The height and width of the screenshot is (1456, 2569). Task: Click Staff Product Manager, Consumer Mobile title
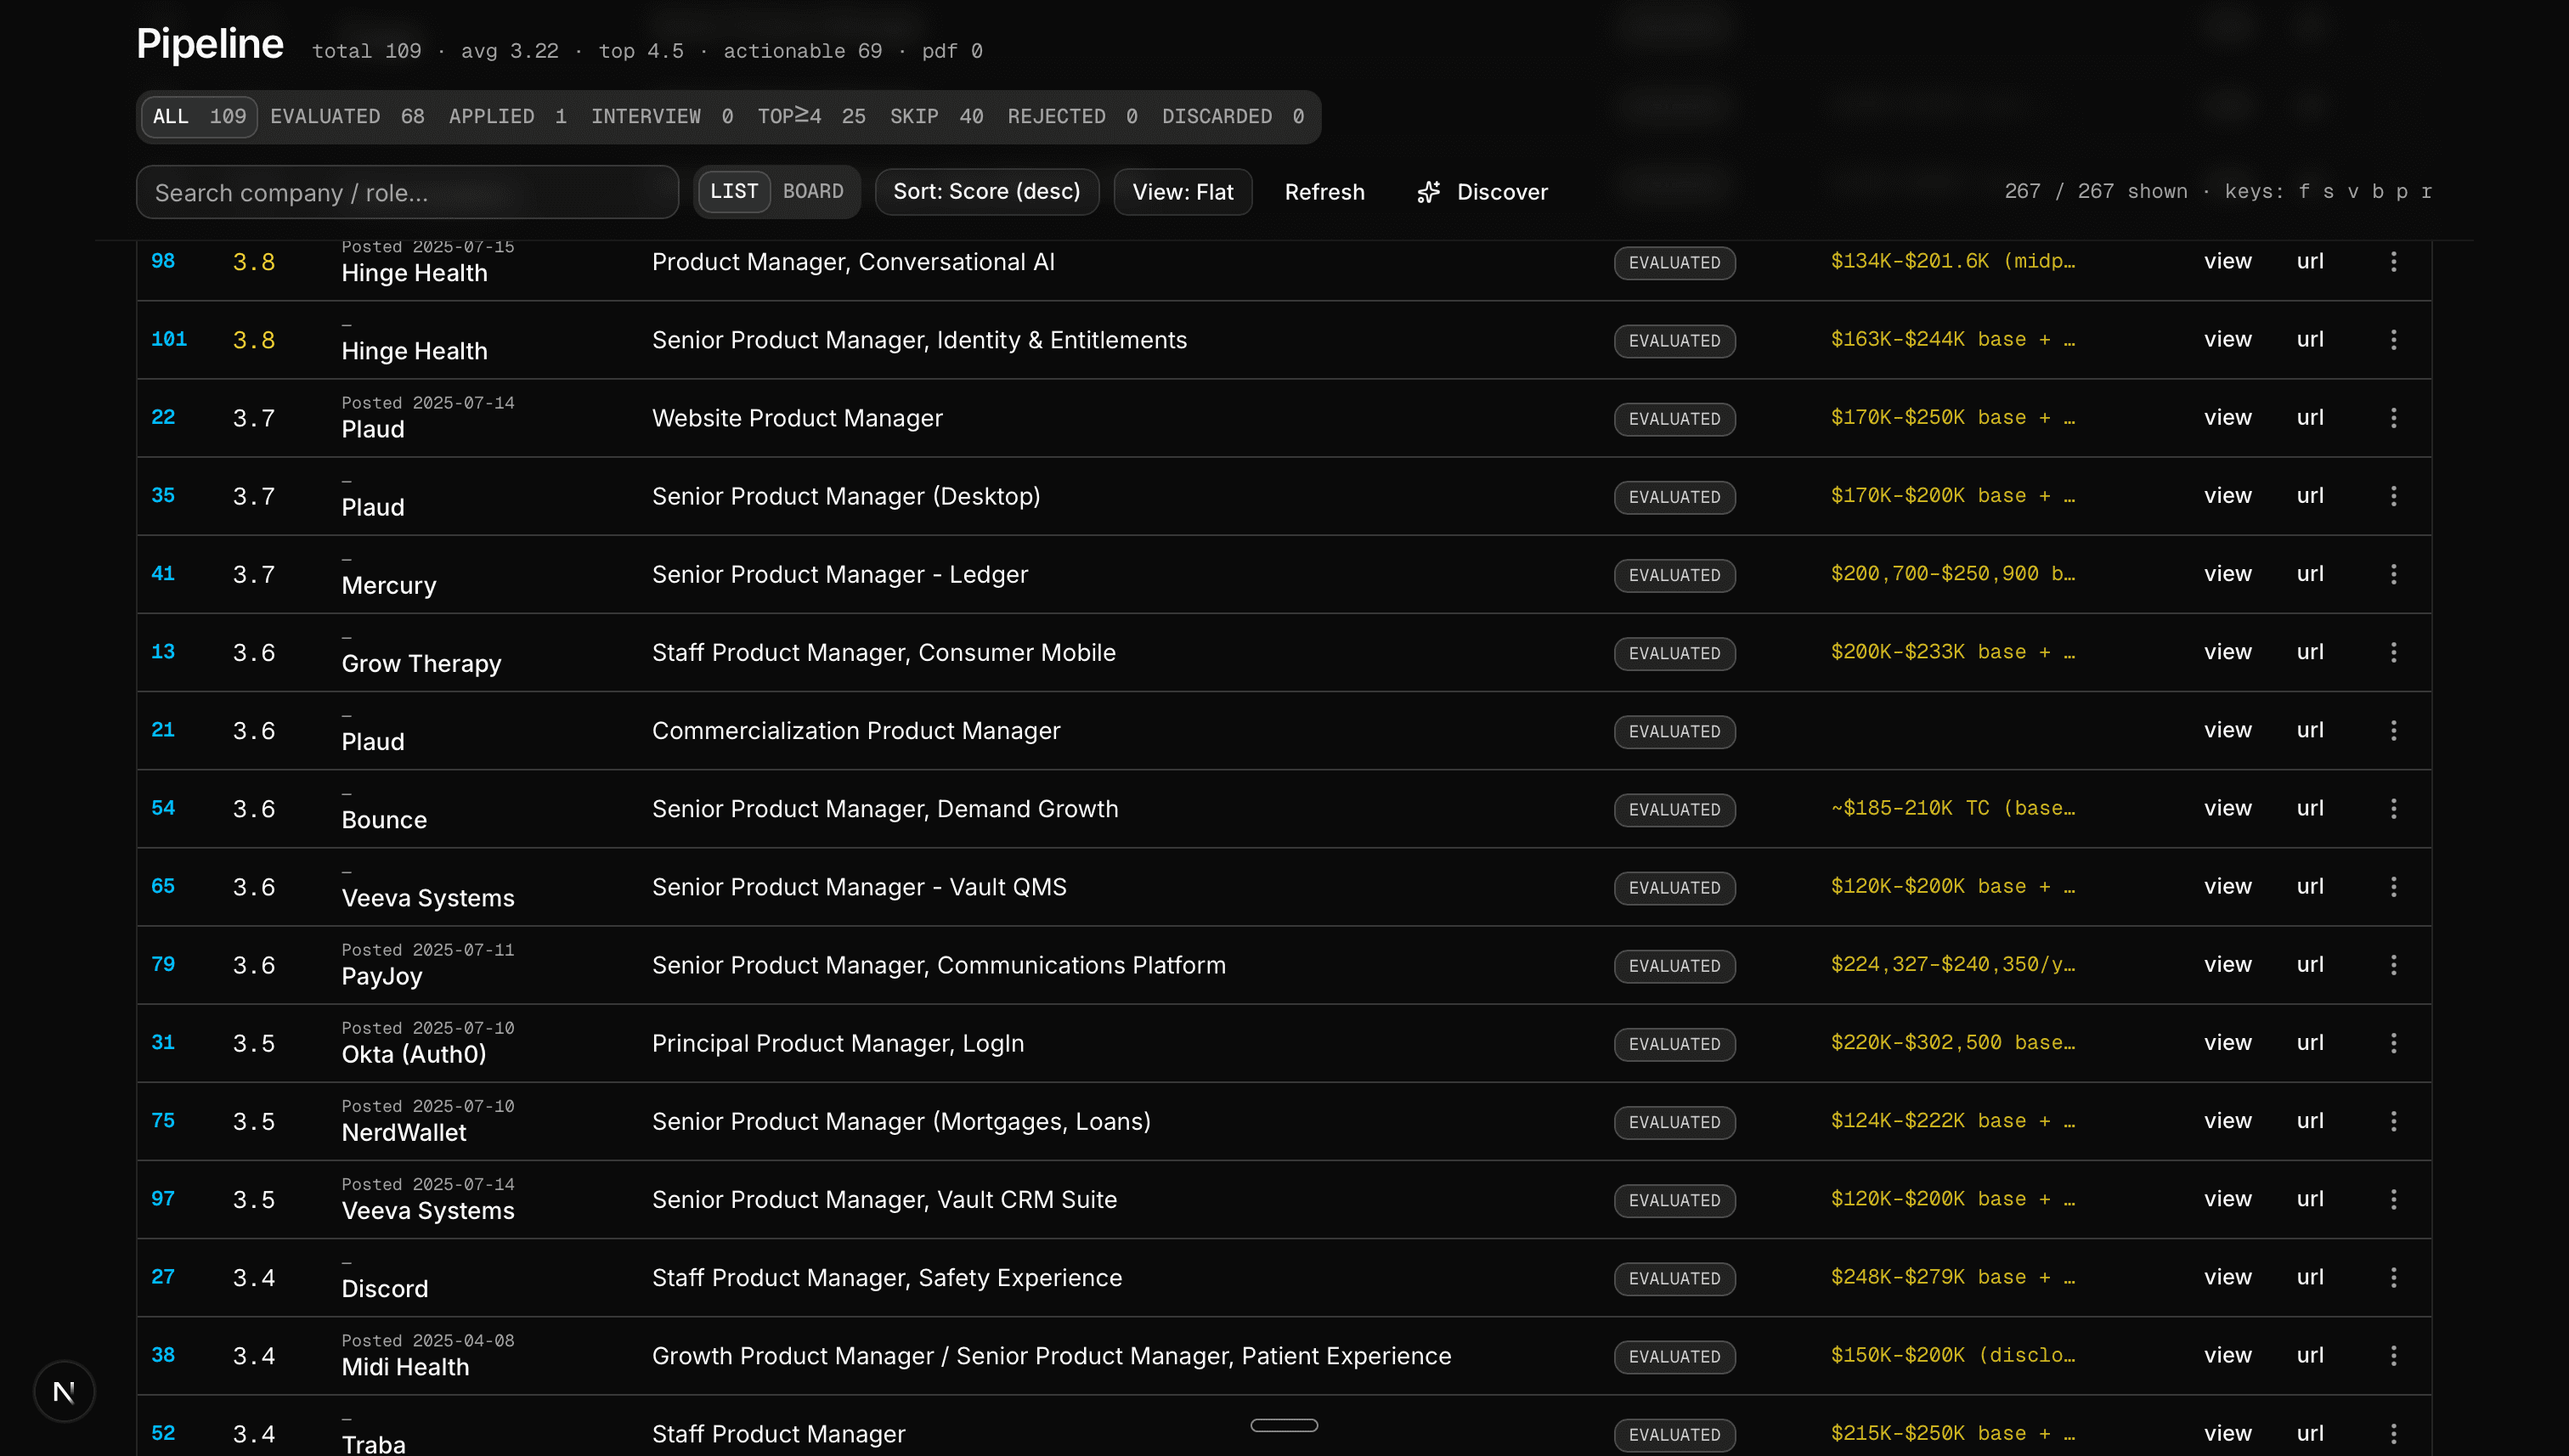883,652
